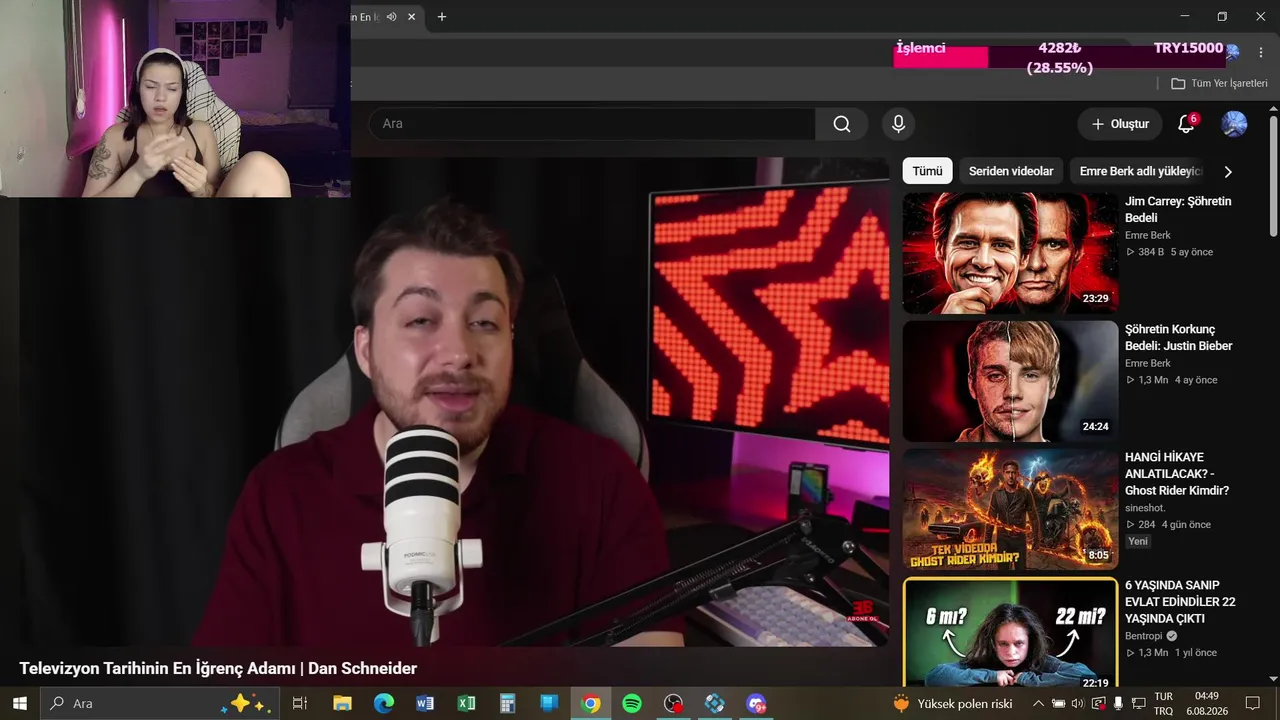The image size is (1280, 720).
Task: Open the taskbar clock showing 04:49
Action: pos(1207,703)
